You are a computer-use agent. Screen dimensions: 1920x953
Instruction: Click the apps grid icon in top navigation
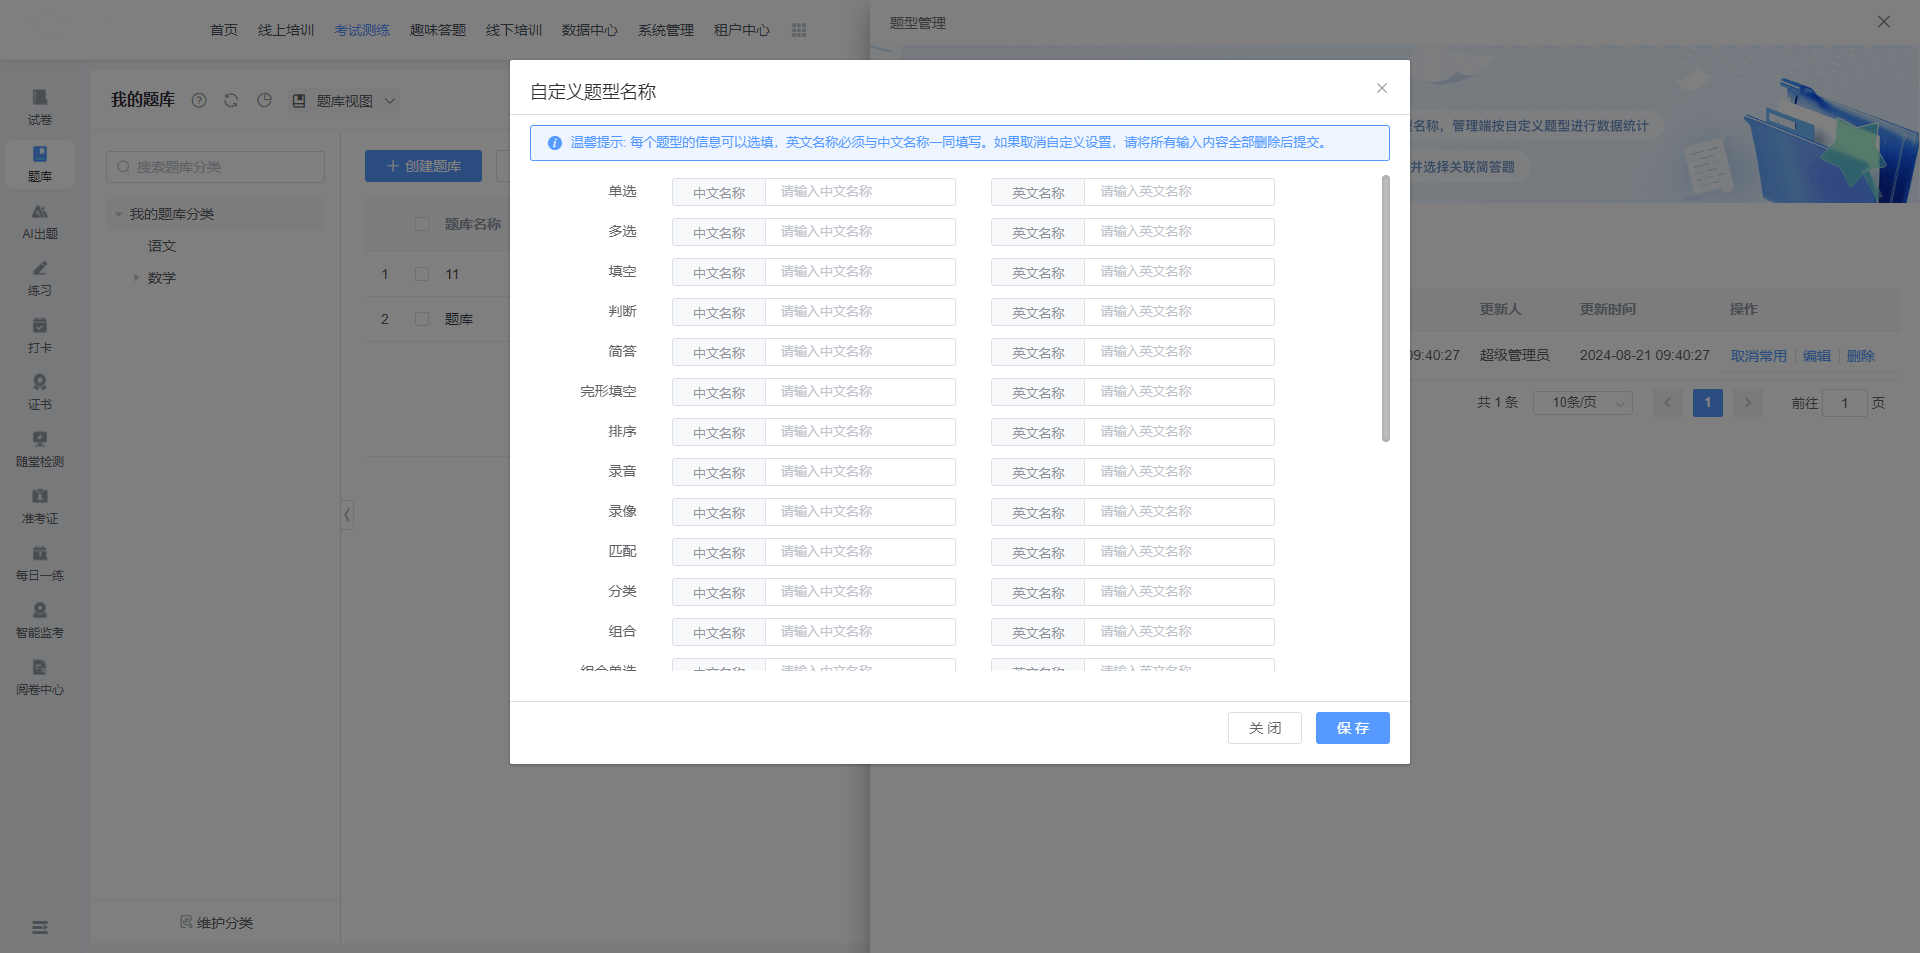point(799,30)
